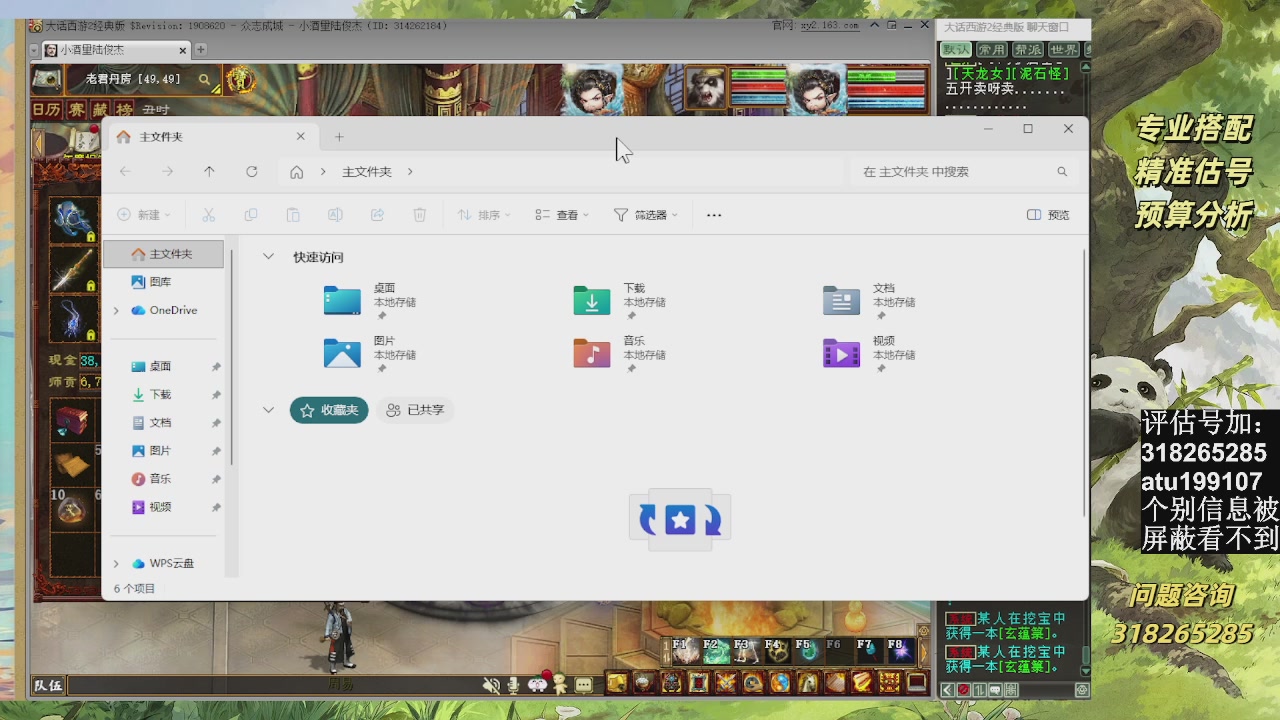Click the Delete trash icon in the toolbar
This screenshot has height=720, width=1280.
(419, 214)
